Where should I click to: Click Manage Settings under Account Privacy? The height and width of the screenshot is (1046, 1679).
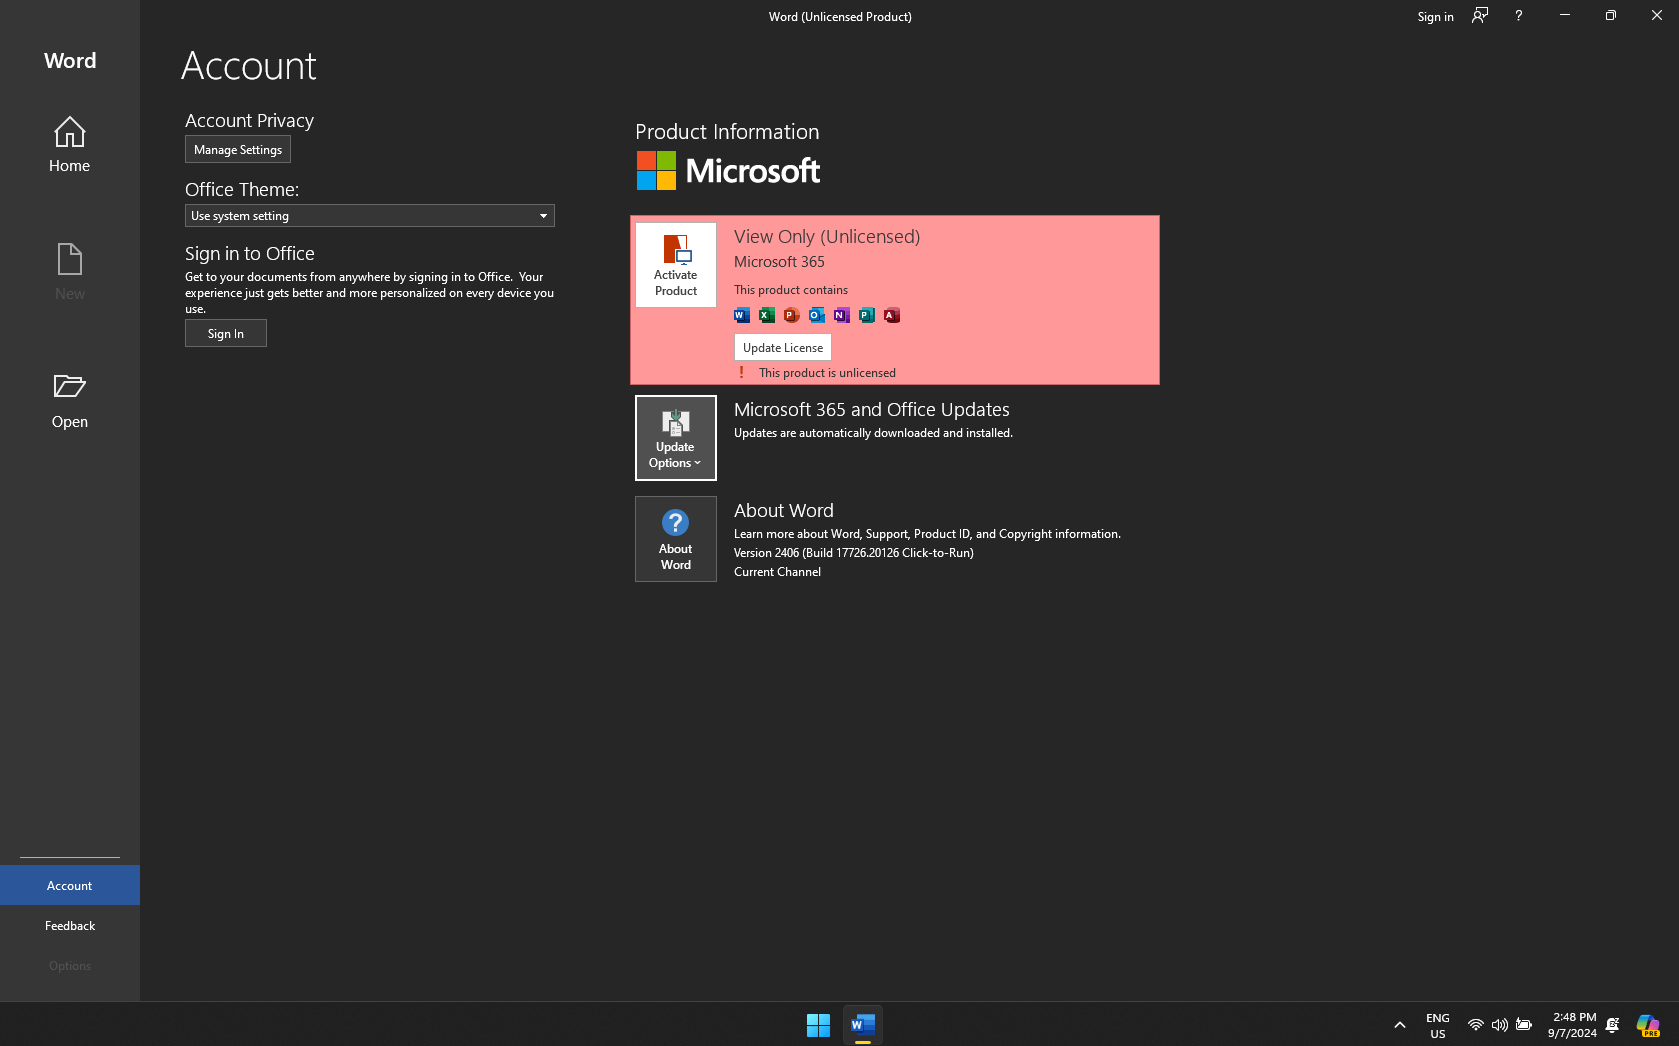(237, 149)
